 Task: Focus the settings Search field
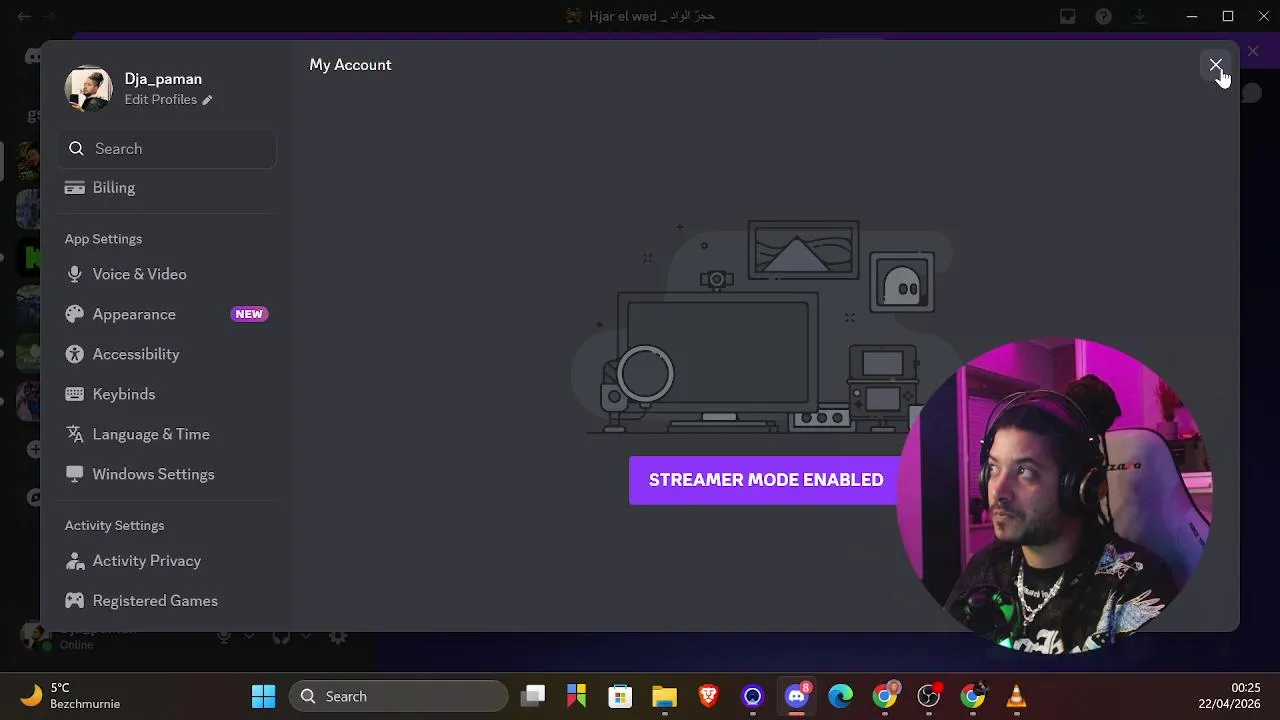tap(166, 149)
